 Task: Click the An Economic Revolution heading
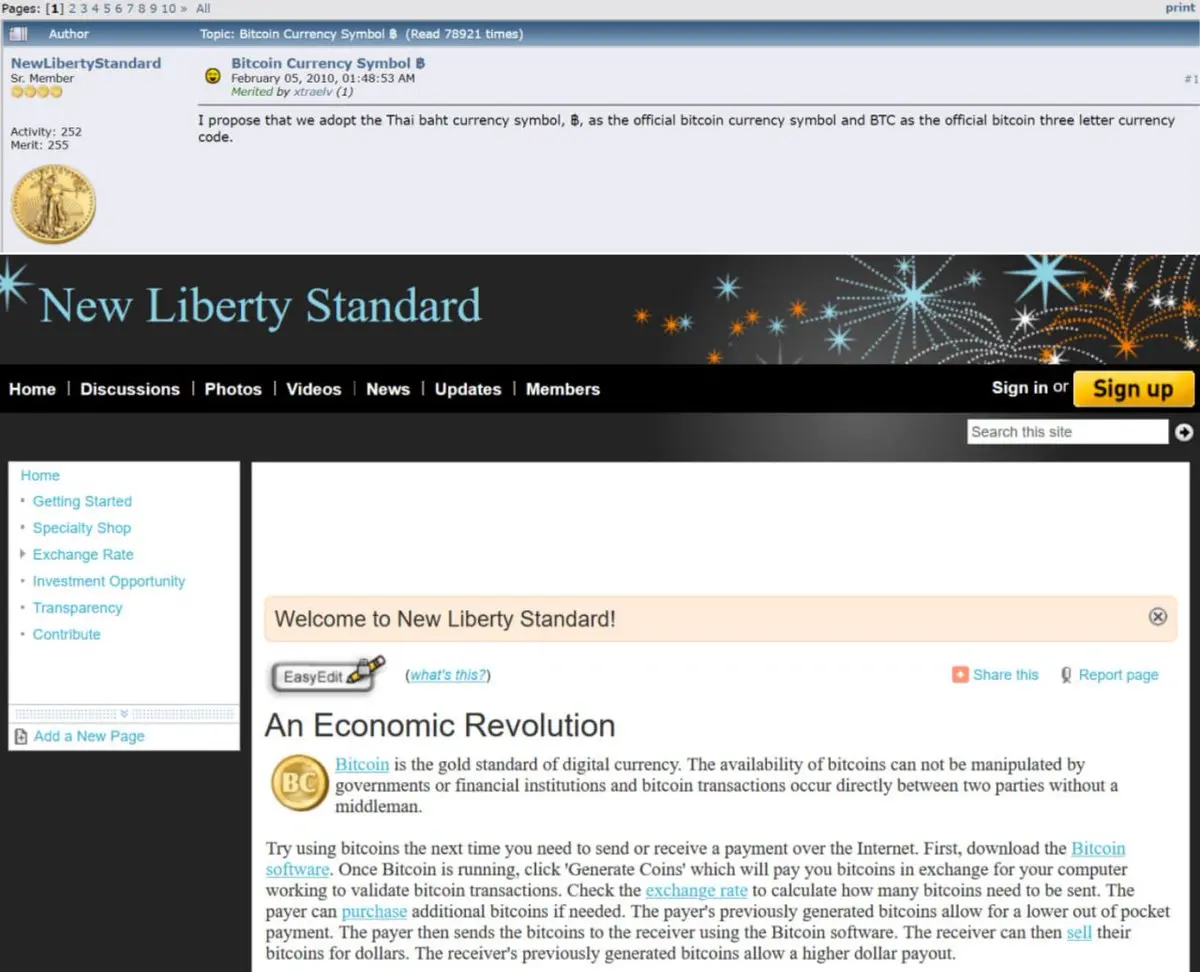coord(440,725)
